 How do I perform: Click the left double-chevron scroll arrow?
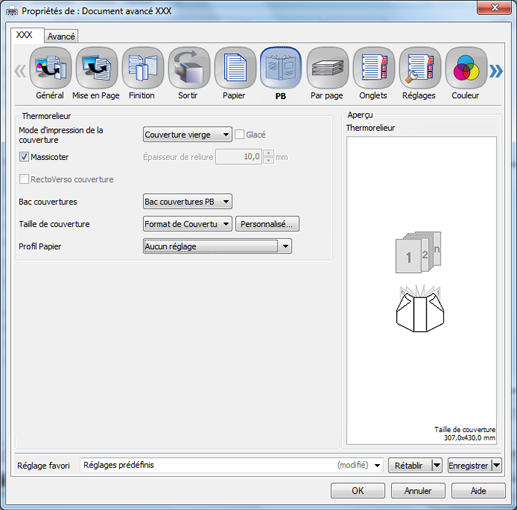pyautogui.click(x=20, y=71)
